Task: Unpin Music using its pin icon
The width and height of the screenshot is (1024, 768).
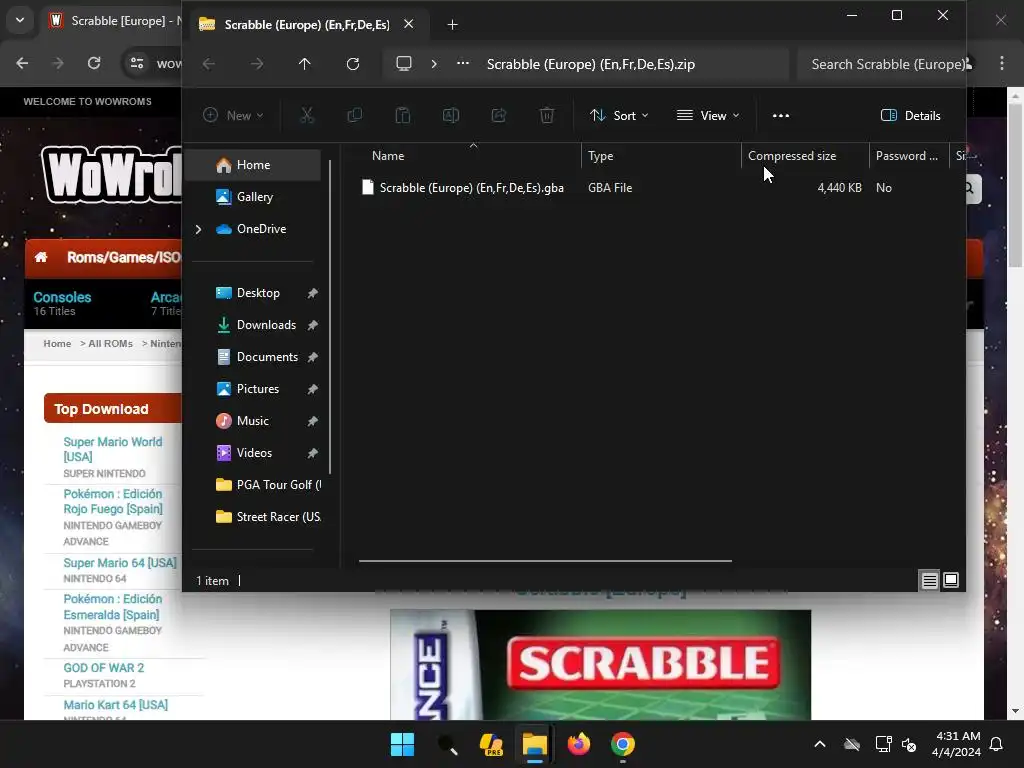Action: (312, 421)
